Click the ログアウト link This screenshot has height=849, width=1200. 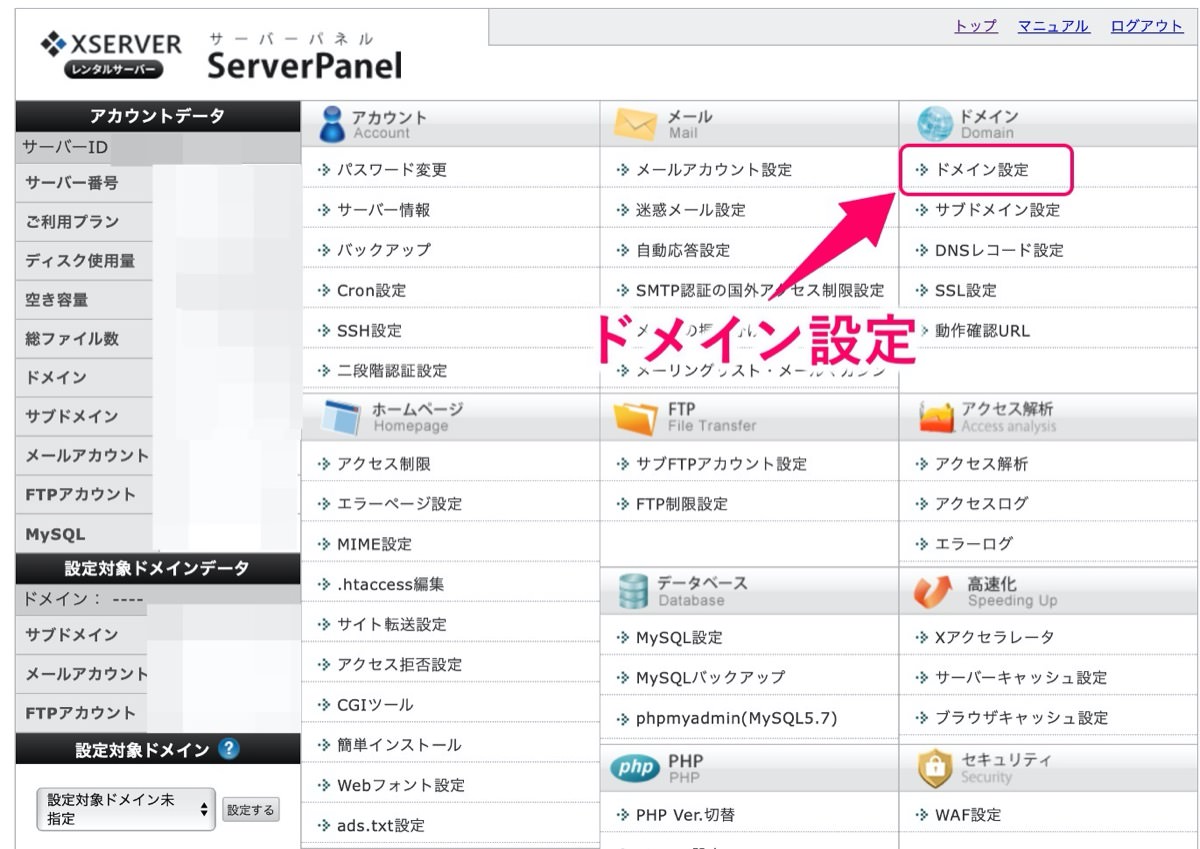pos(1146,26)
